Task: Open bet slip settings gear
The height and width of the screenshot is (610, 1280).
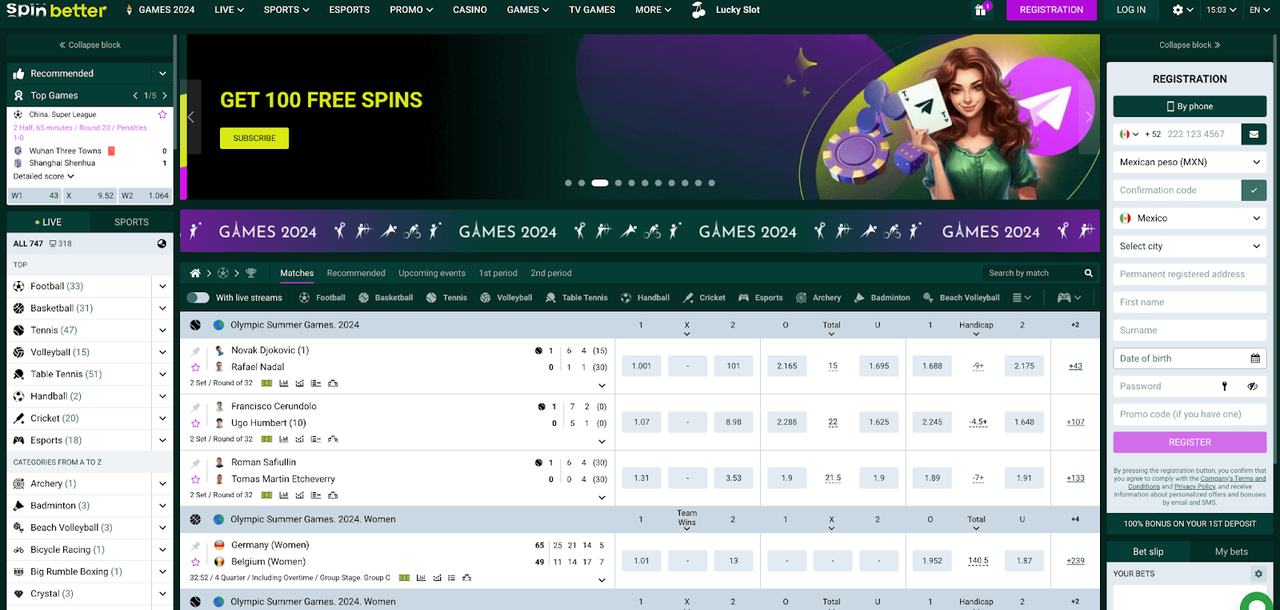Action: tap(1259, 574)
